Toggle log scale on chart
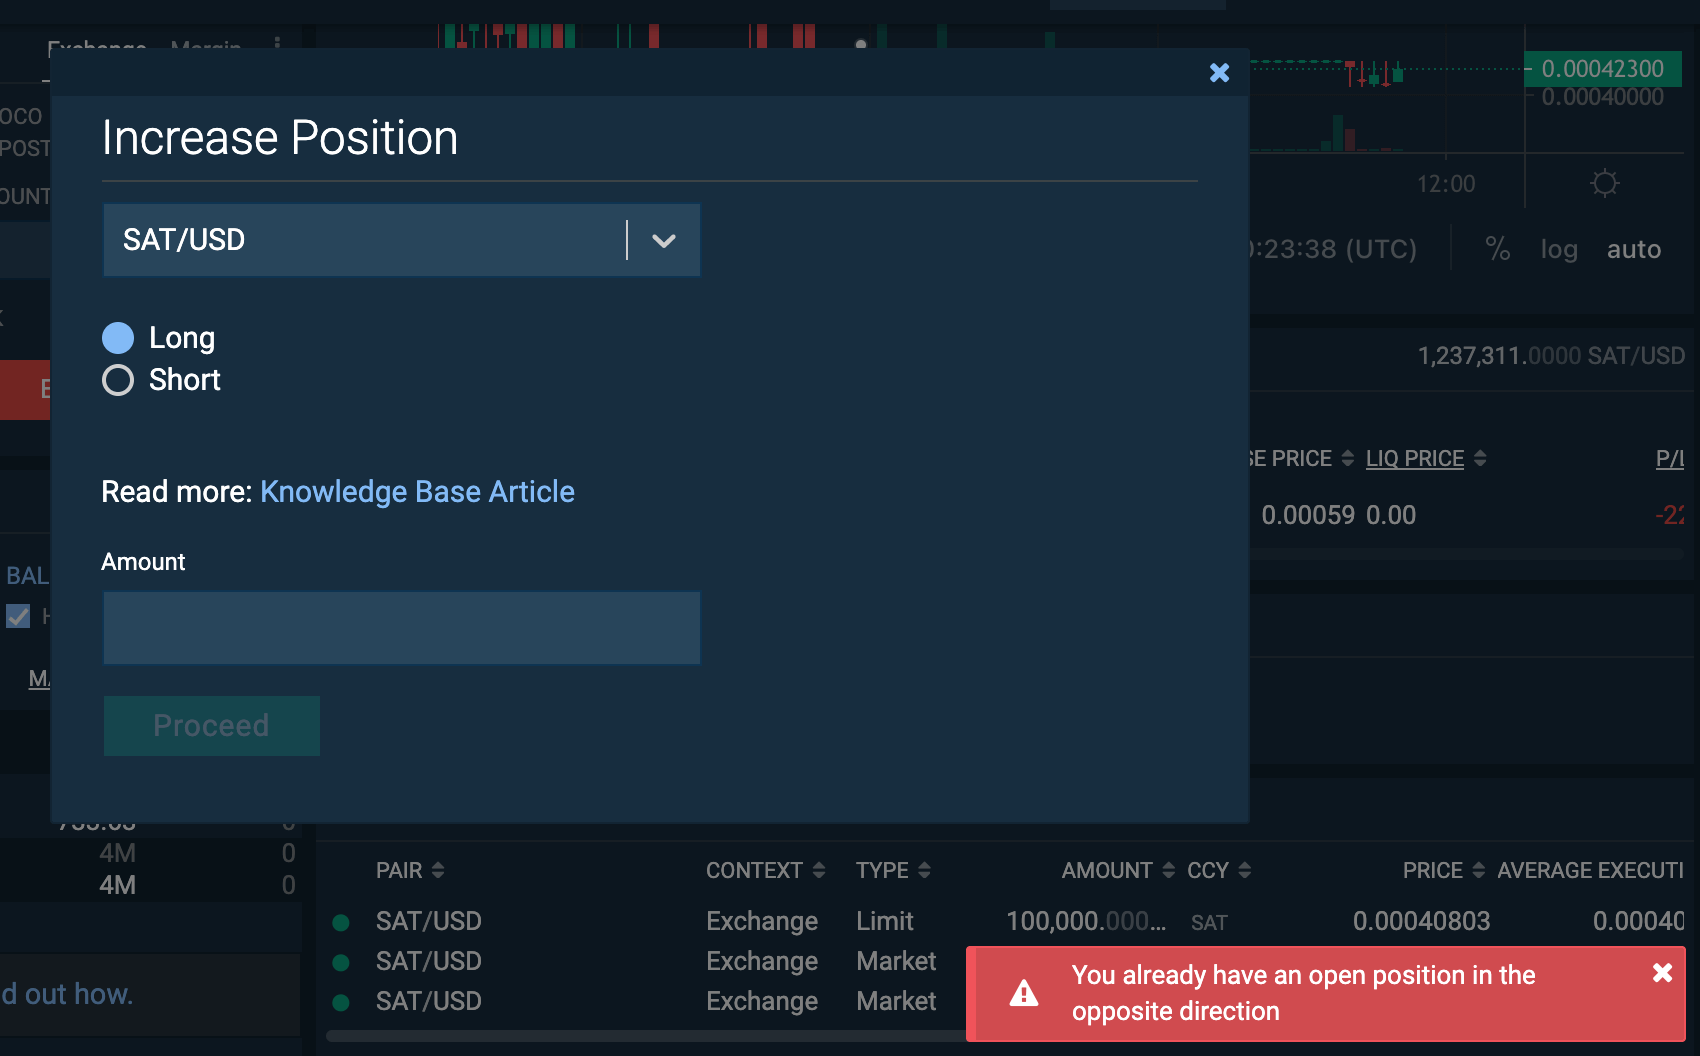Screen dimensions: 1700x1056 coord(1559,249)
